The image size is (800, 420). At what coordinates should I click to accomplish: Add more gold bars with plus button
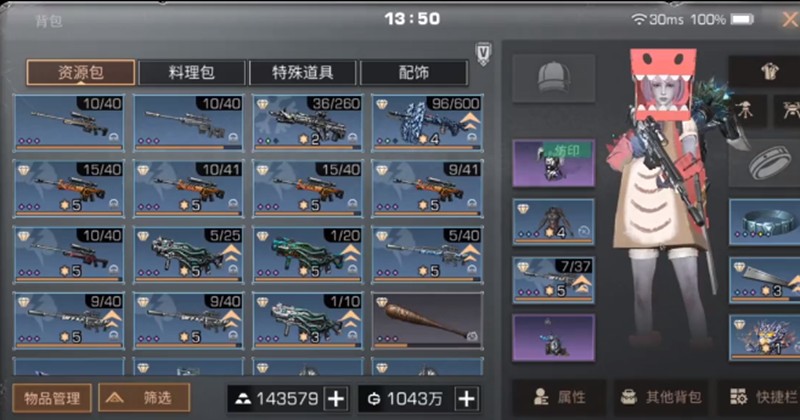pyautogui.click(x=336, y=399)
